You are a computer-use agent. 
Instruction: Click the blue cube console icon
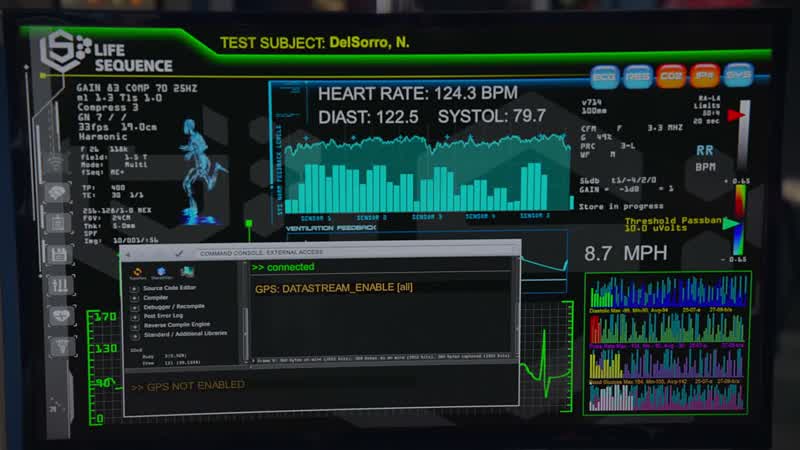click(162, 271)
